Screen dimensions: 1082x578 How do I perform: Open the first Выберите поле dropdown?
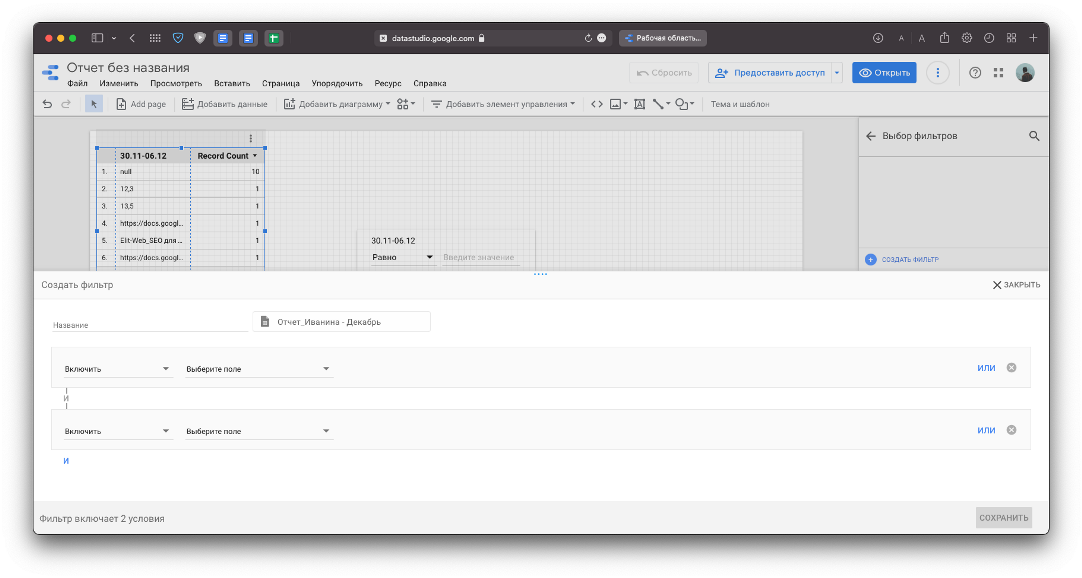click(x=258, y=369)
